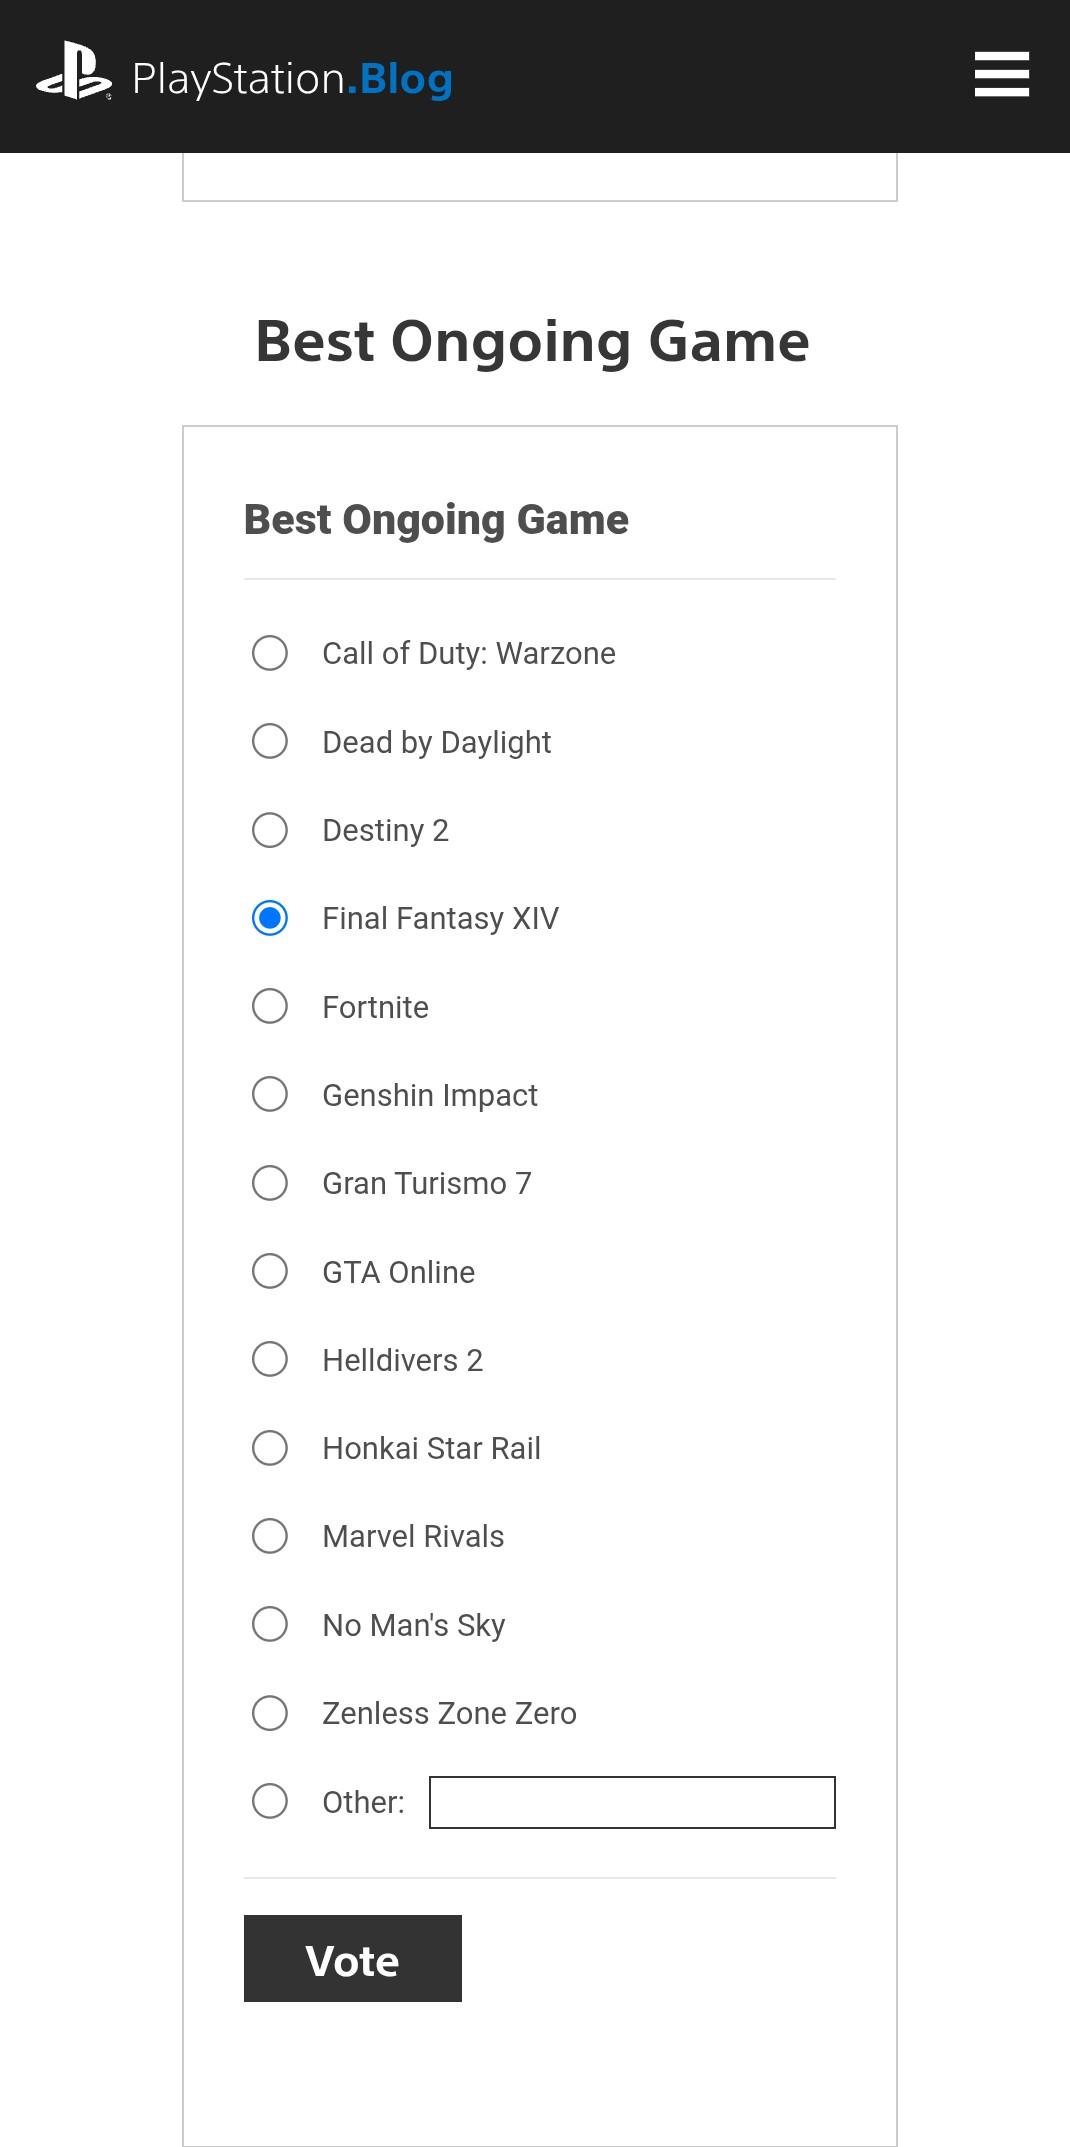Open the hamburger menu icon

[x=1001, y=75]
